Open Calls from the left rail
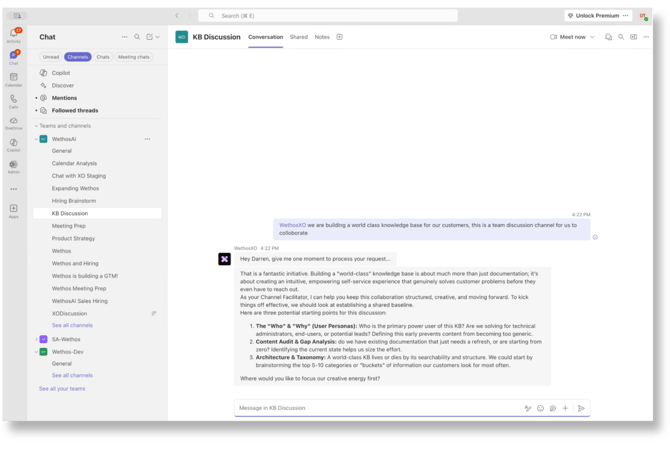This screenshot has height=452, width=670. [x=14, y=101]
